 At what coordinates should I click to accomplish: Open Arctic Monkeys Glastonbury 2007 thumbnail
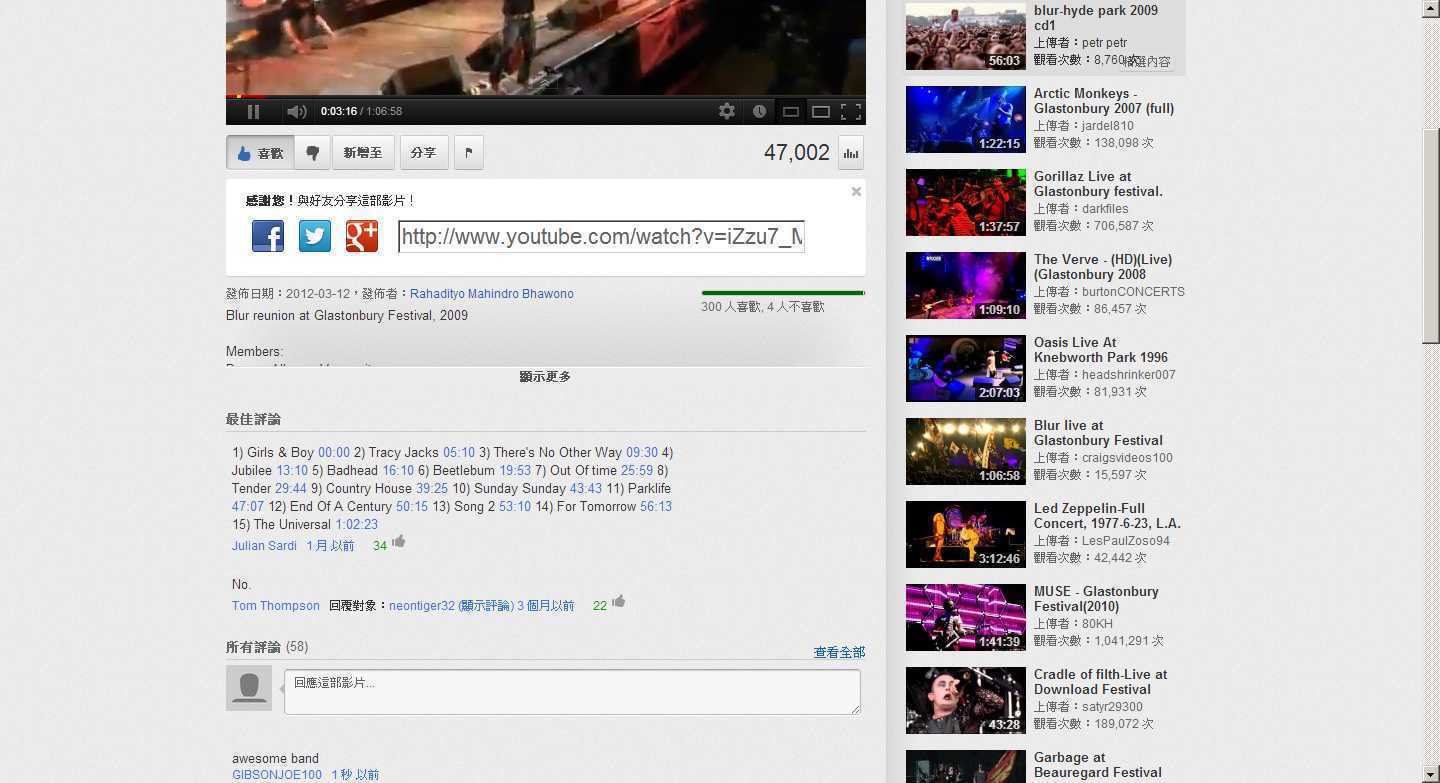(966, 120)
